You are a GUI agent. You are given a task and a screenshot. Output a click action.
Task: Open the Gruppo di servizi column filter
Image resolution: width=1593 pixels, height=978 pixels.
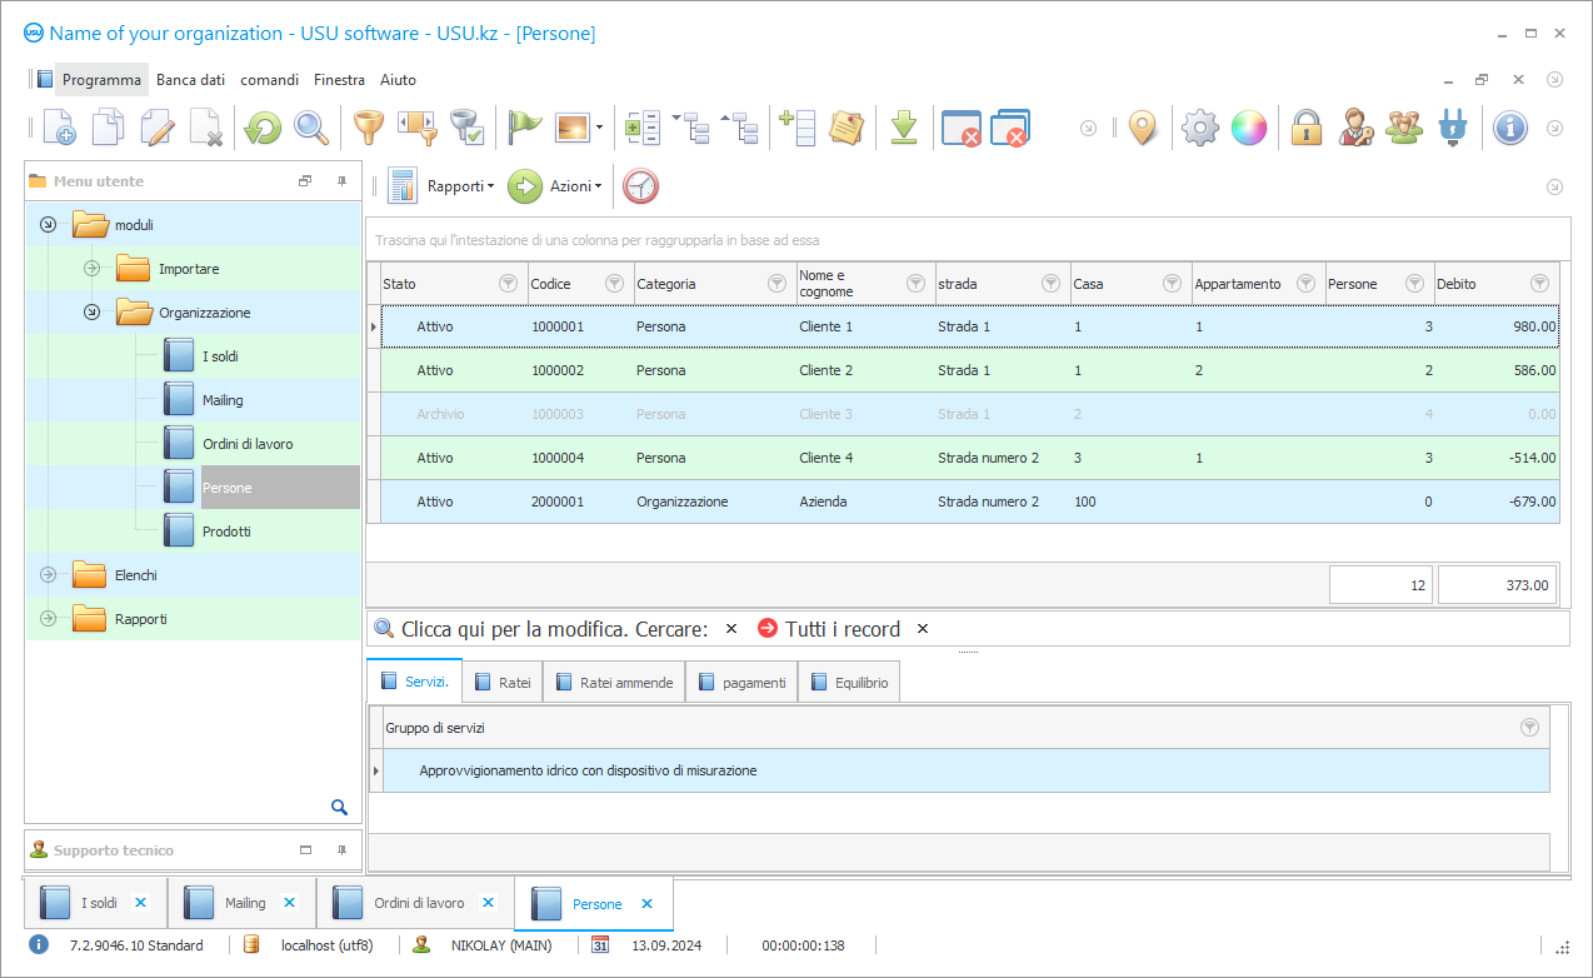pyautogui.click(x=1530, y=728)
